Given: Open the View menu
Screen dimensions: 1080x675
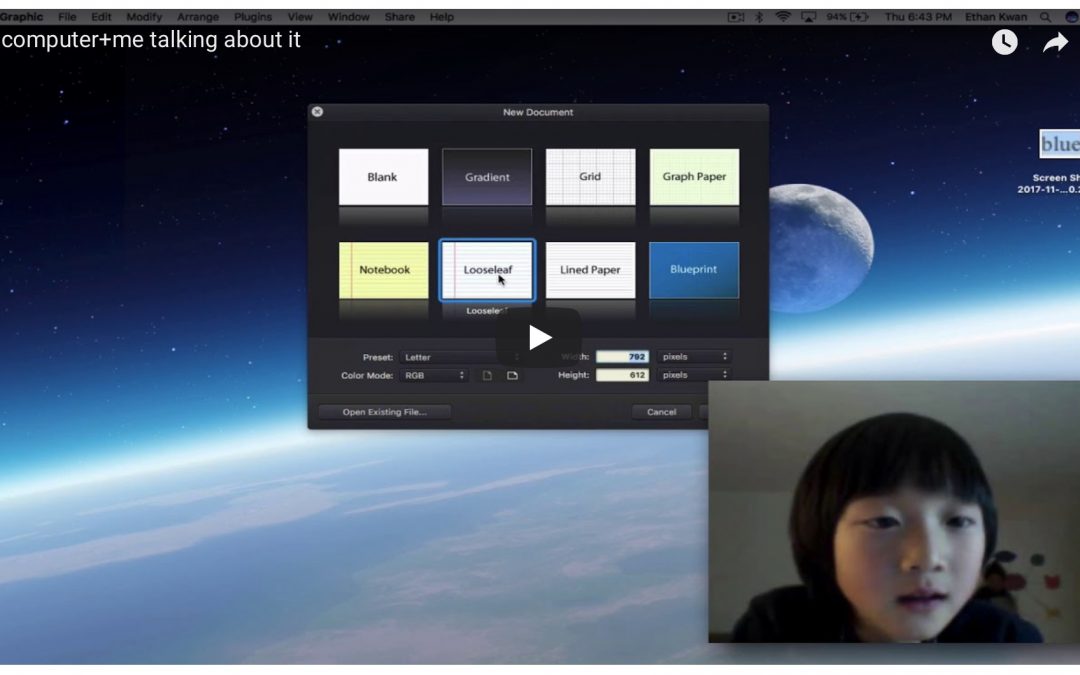Looking at the screenshot, I should (300, 17).
